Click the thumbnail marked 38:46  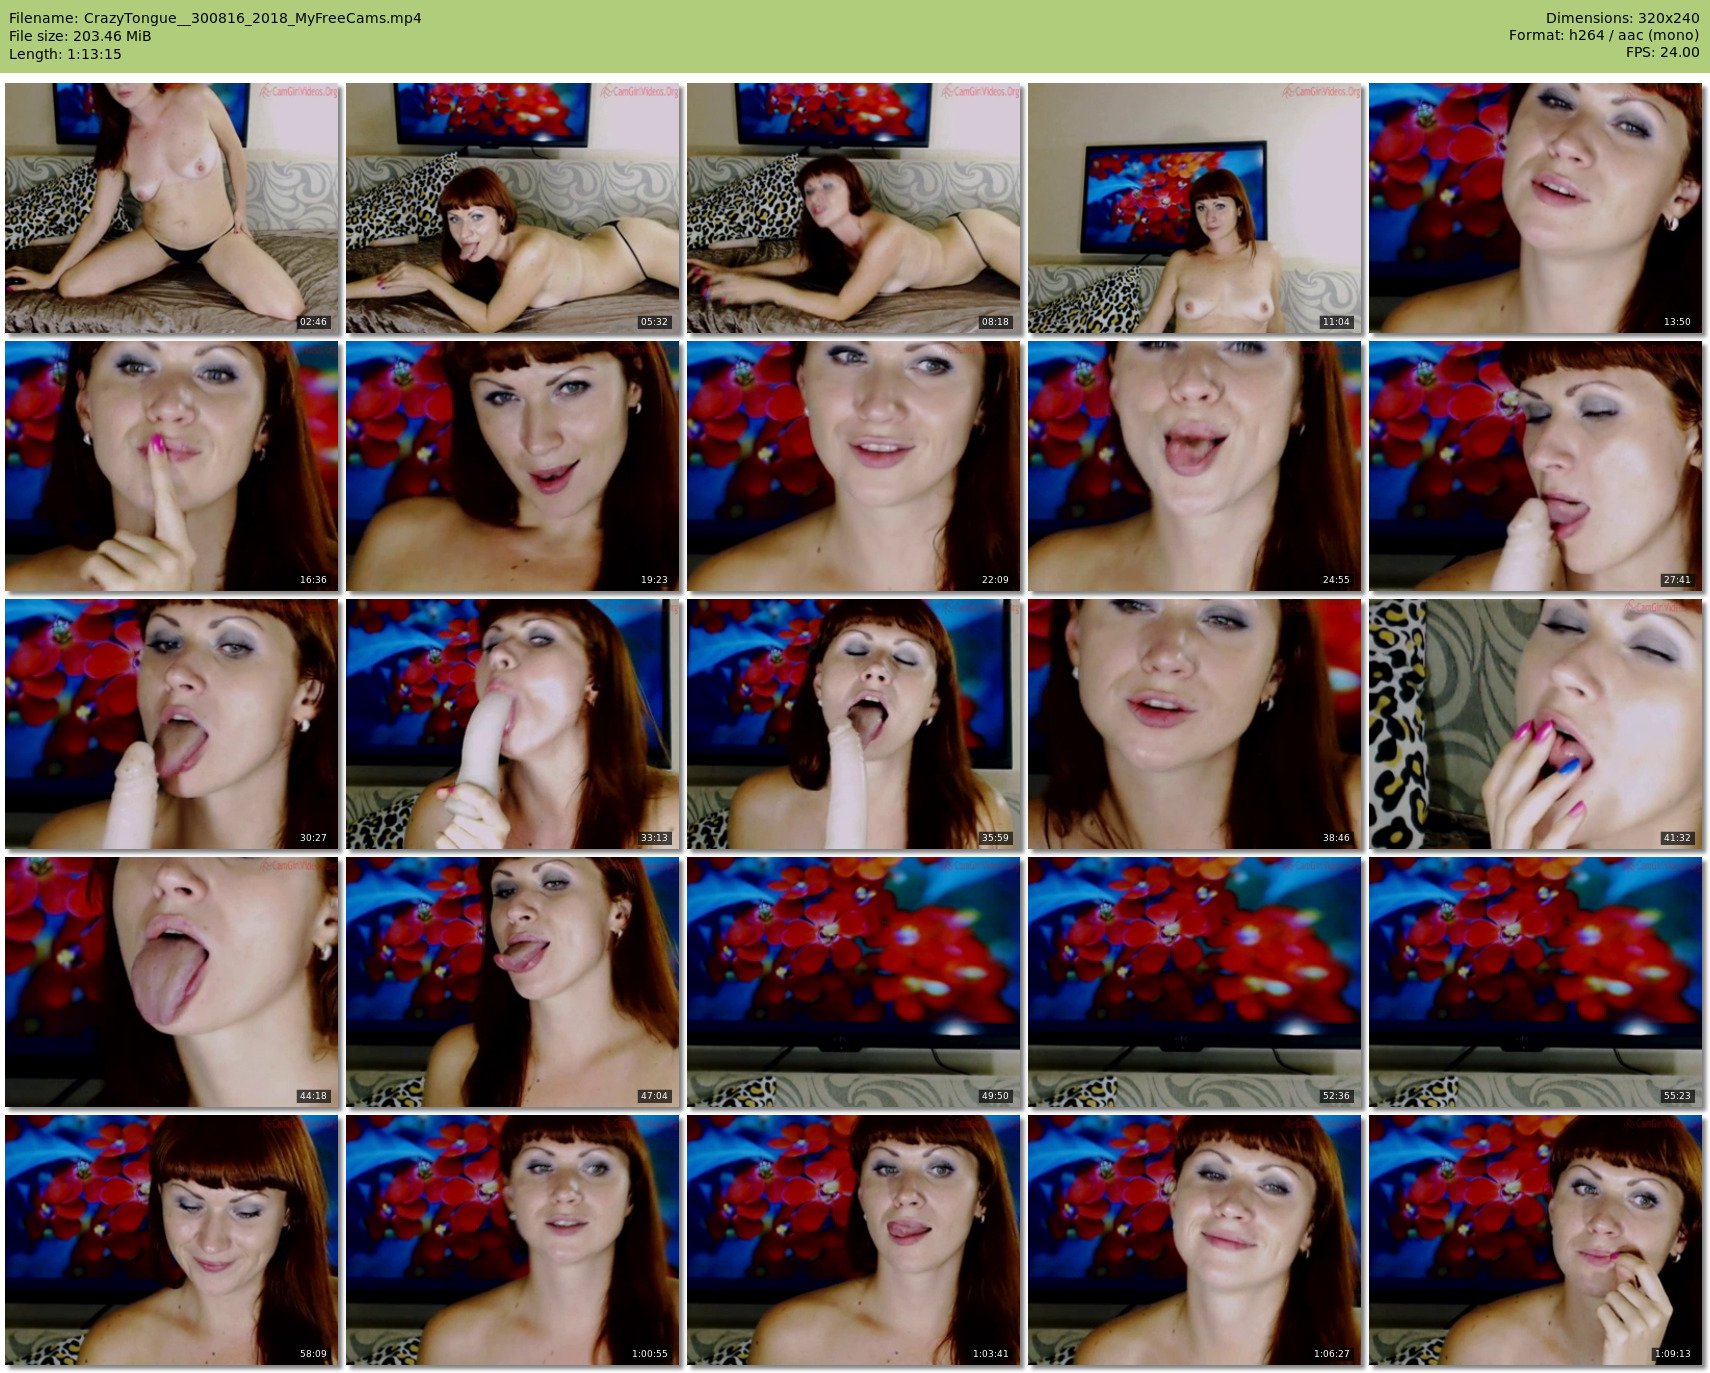(1195, 724)
